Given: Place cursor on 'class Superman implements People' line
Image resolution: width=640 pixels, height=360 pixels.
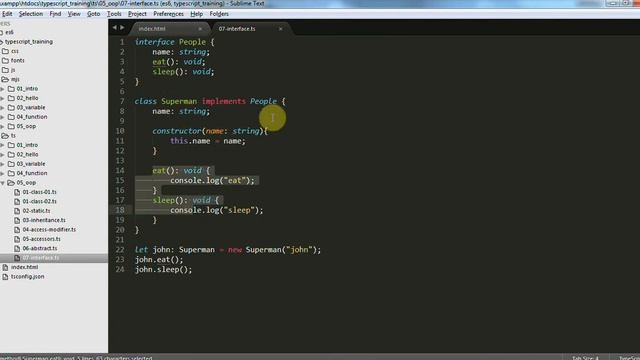Looking at the screenshot, I should tap(210, 101).
